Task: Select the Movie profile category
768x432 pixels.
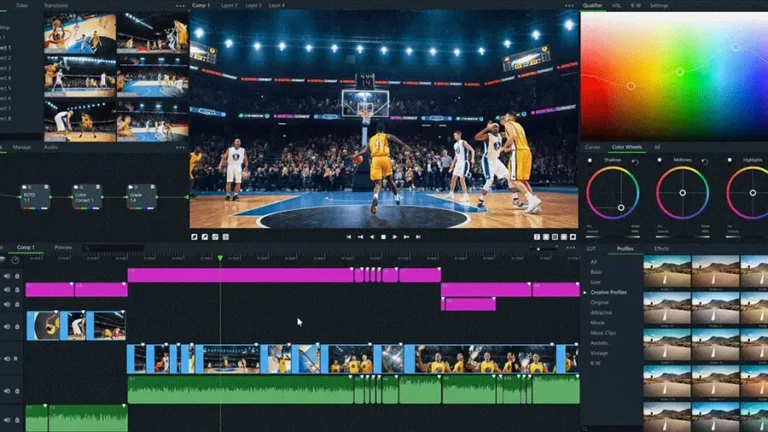Action: pos(597,323)
